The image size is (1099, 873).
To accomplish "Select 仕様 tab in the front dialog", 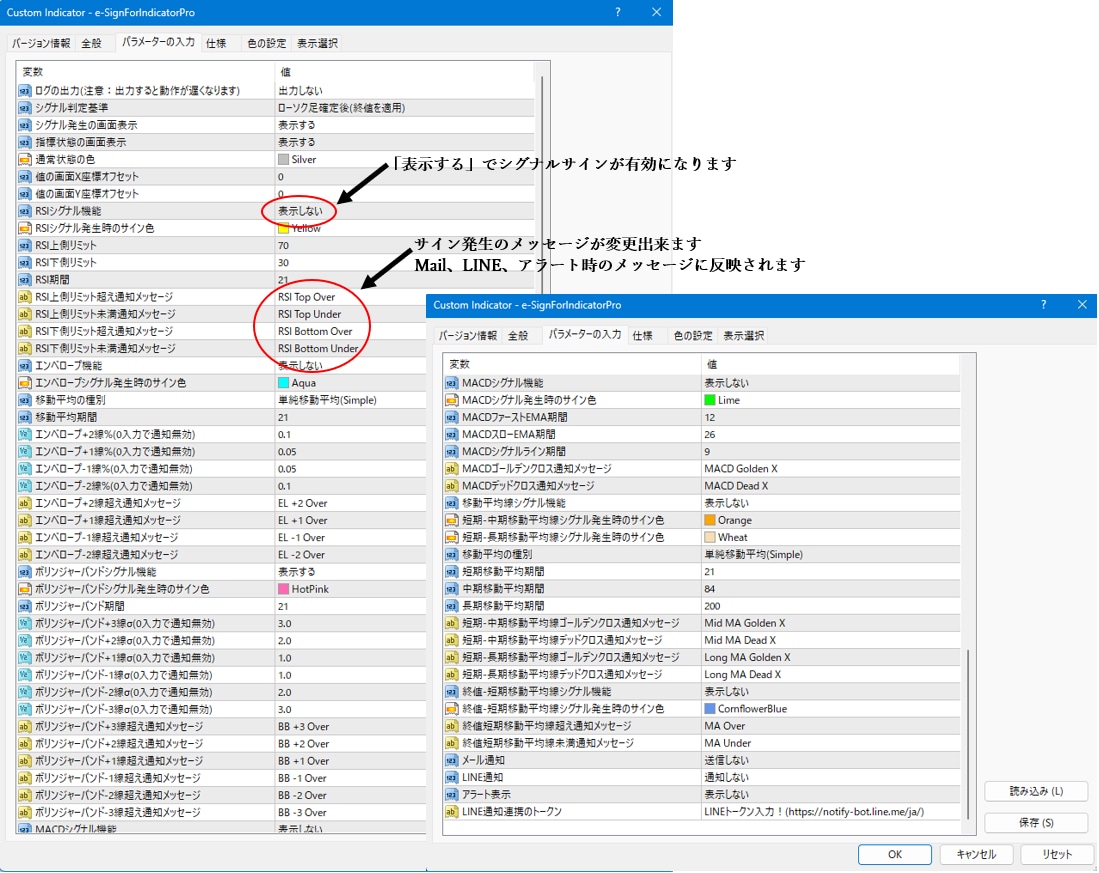I will pos(643,336).
